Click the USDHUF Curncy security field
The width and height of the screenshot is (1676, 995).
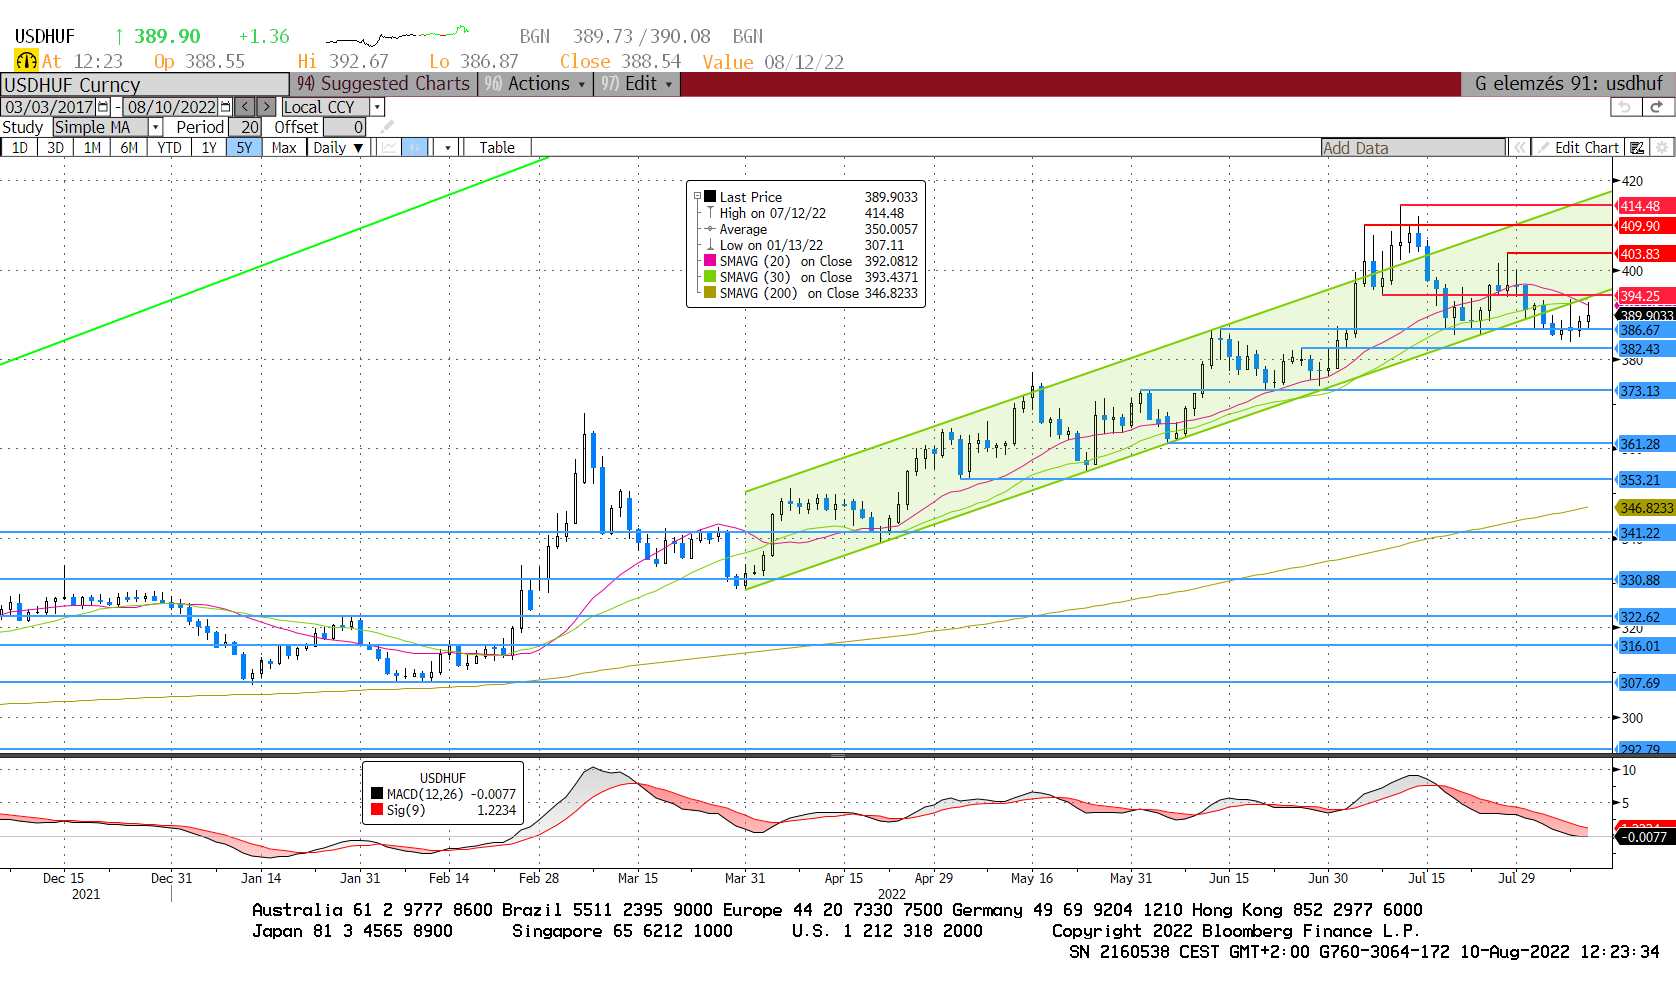point(145,85)
